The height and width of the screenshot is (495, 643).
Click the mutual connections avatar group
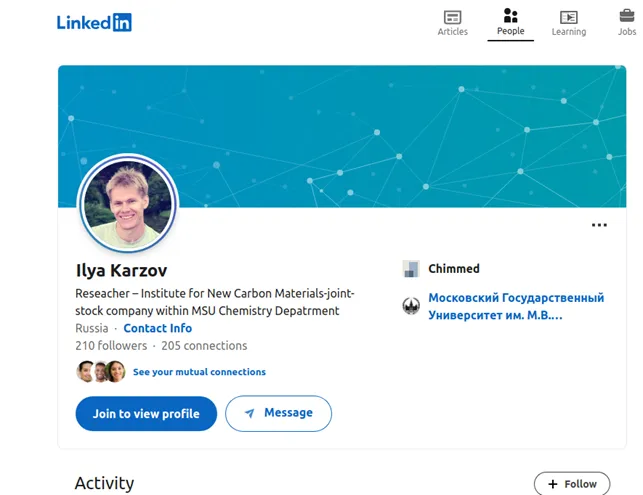coord(101,372)
